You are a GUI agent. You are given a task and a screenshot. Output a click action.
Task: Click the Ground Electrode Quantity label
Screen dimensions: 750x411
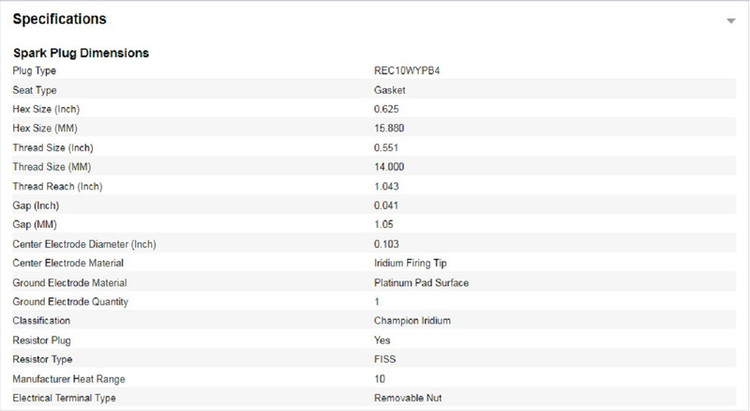pos(70,302)
